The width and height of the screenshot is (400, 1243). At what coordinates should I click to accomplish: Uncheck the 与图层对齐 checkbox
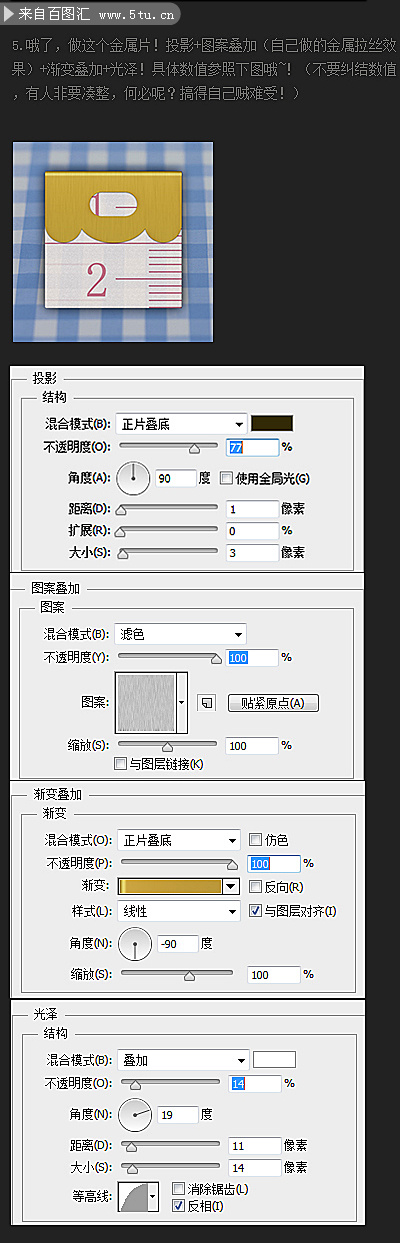click(254, 911)
